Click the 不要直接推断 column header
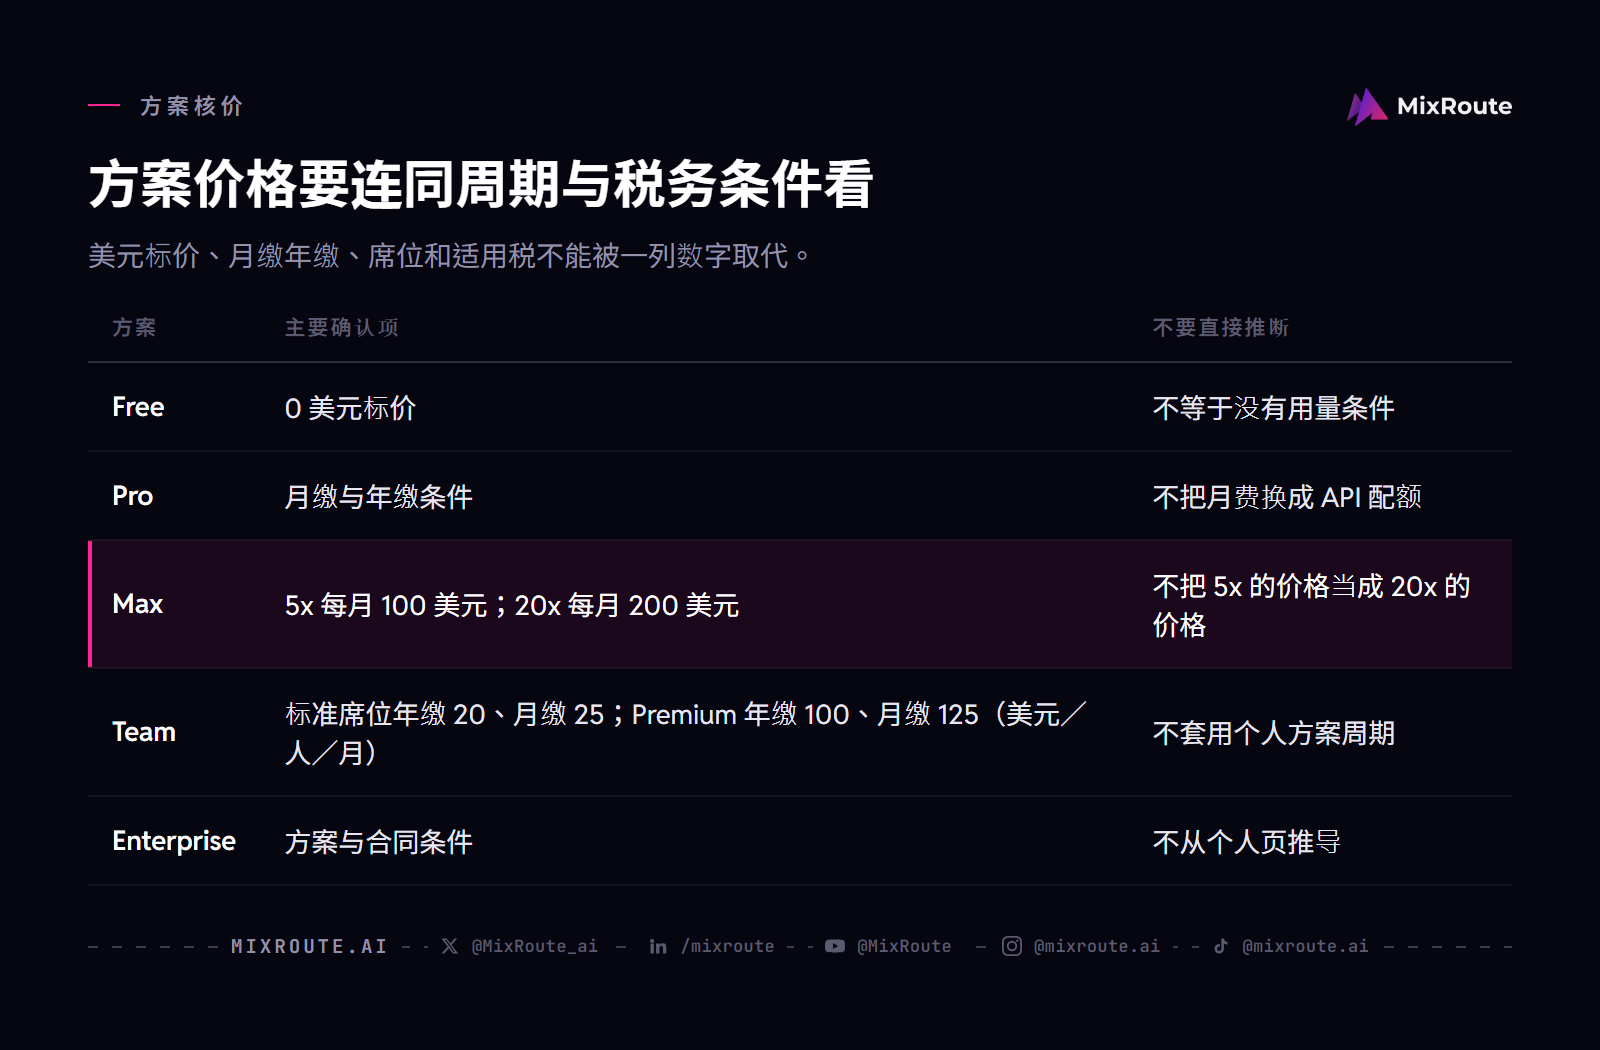The height and width of the screenshot is (1050, 1600). pos(1220,328)
